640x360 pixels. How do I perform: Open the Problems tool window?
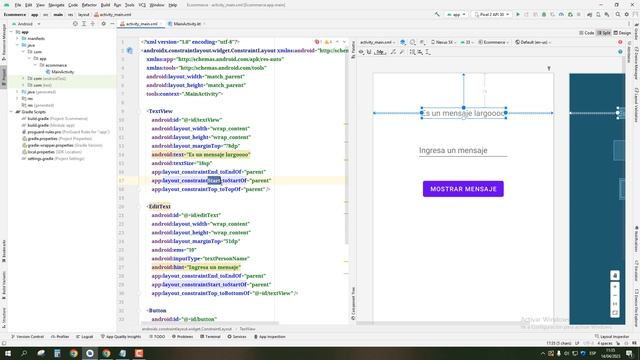coord(182,337)
